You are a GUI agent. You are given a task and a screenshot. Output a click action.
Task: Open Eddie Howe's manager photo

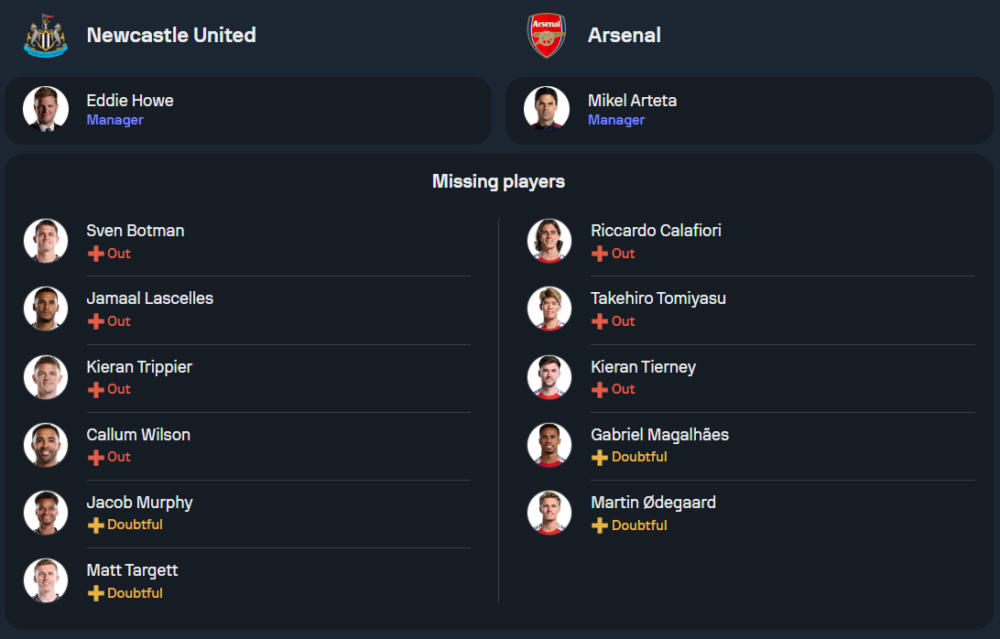click(46, 109)
